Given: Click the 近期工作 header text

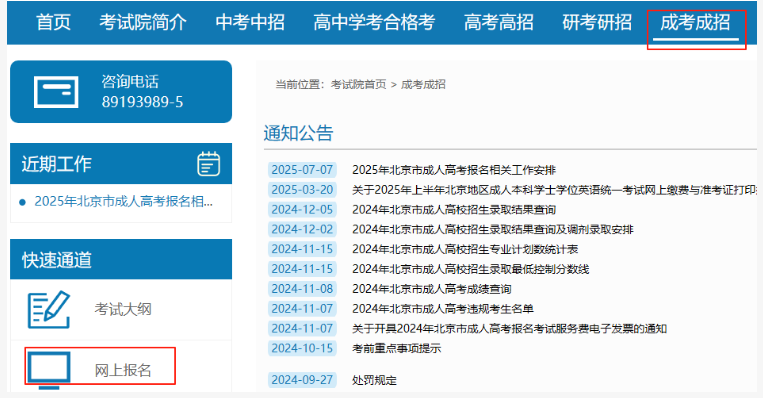Looking at the screenshot, I should tap(56, 164).
